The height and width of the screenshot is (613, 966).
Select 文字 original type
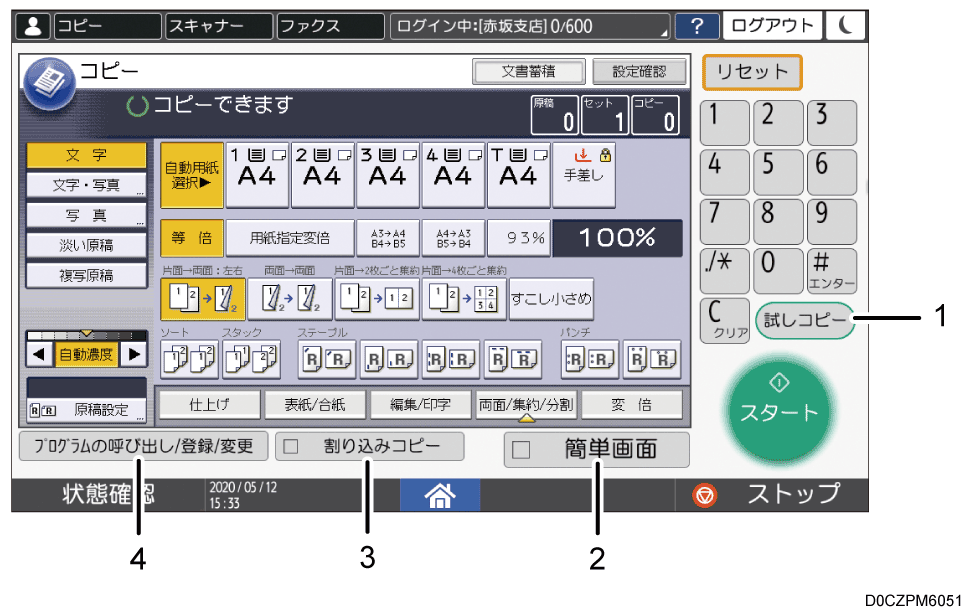tap(86, 155)
